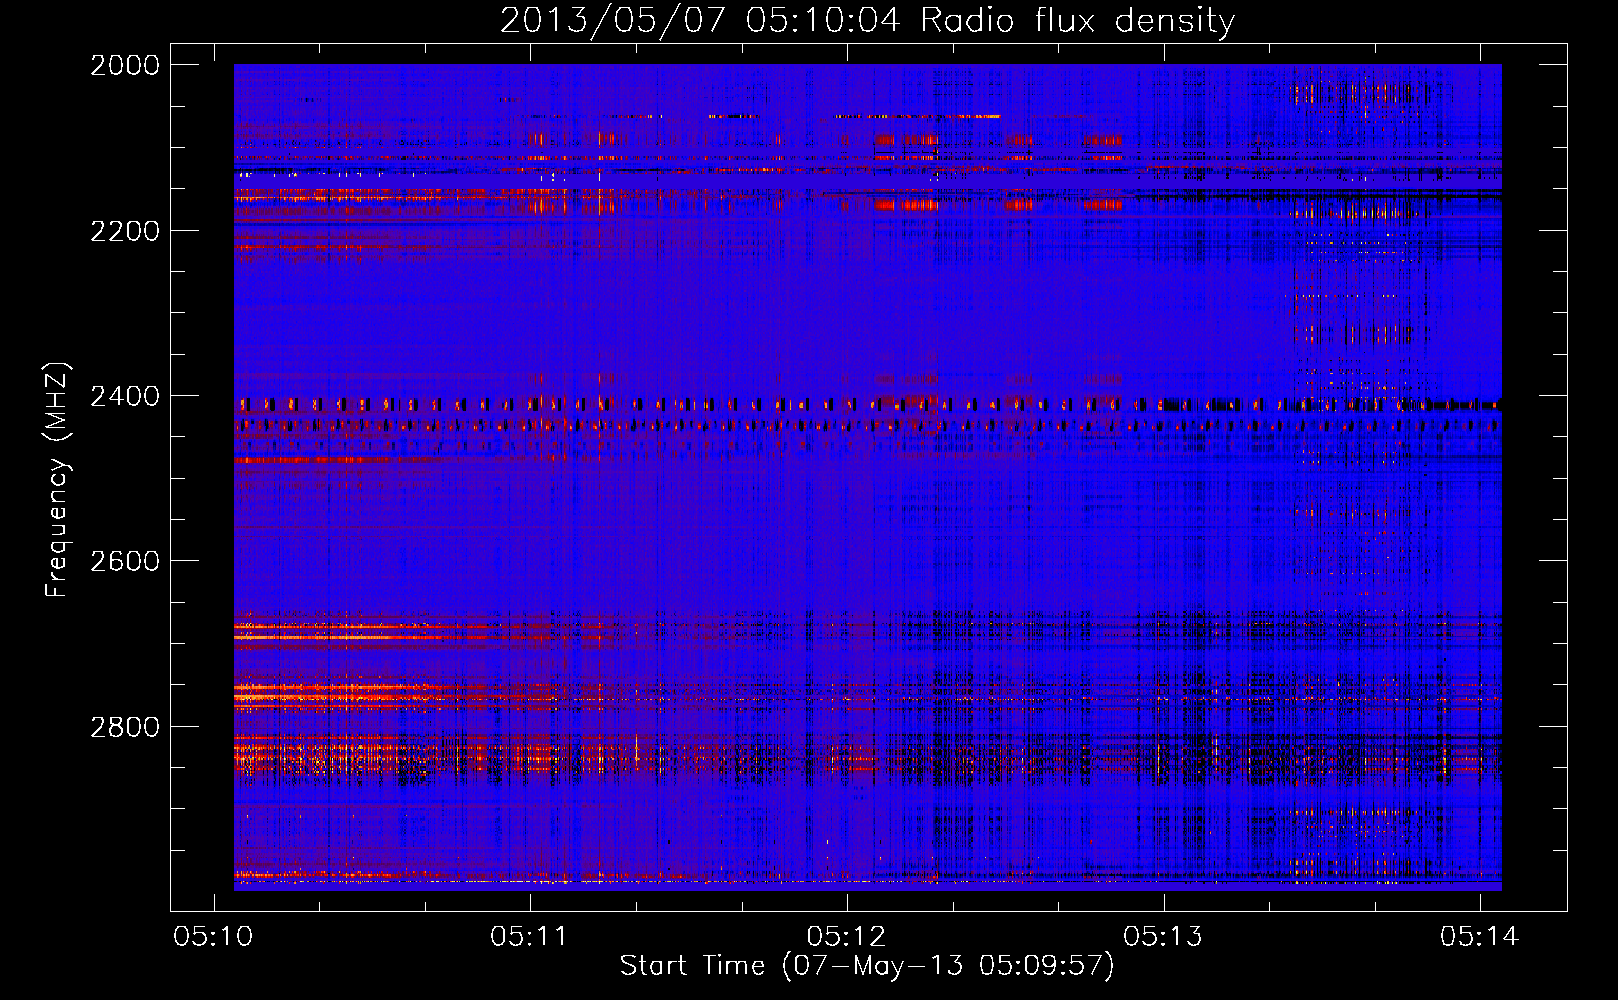The width and height of the screenshot is (1618, 1000).
Task: Select the 2800 frequency axis label
Action: pyautogui.click(x=125, y=727)
